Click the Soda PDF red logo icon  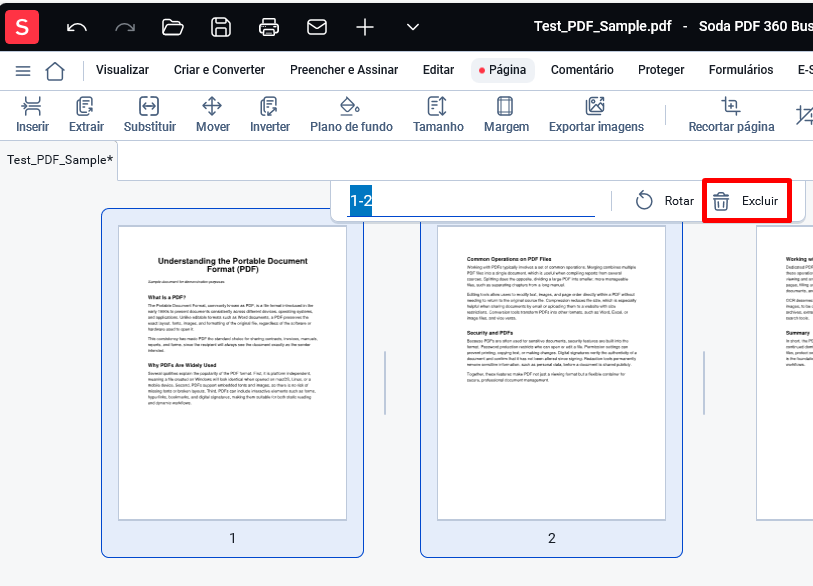click(22, 26)
